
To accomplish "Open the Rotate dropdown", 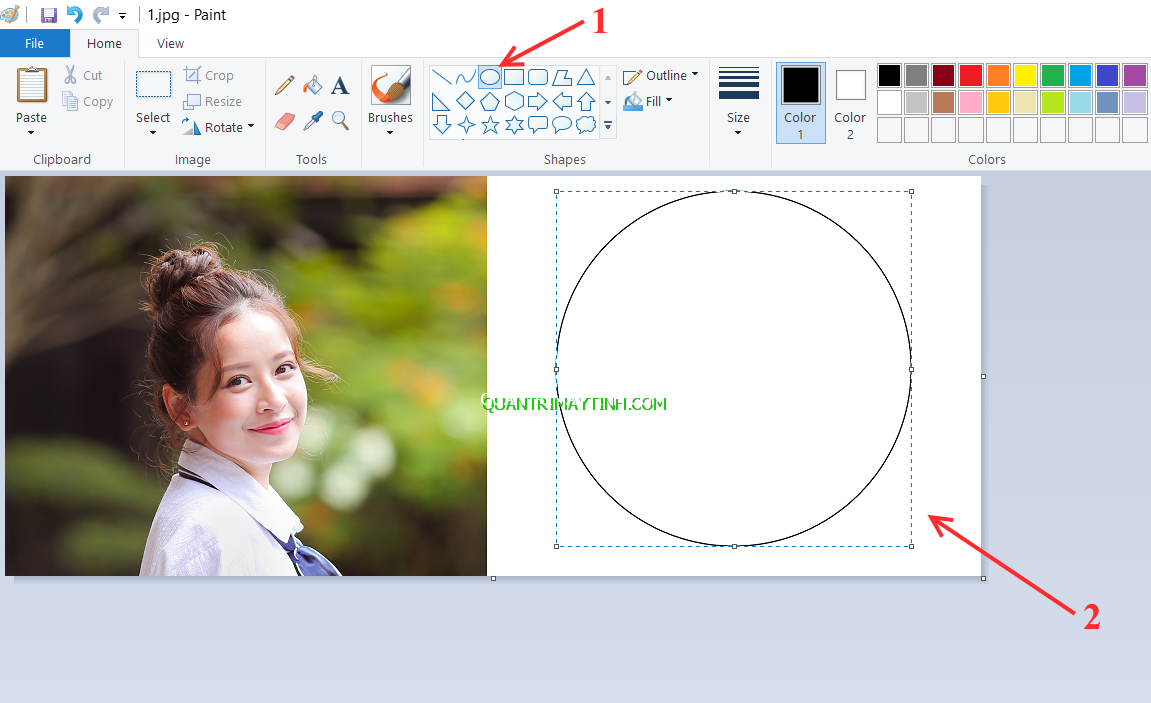I will 219,127.
